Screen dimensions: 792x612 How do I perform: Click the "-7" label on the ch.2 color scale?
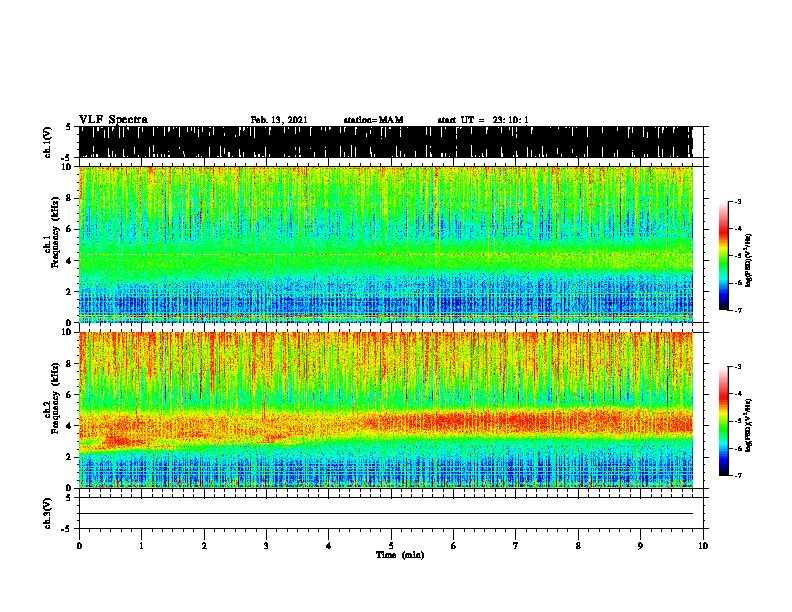click(x=738, y=475)
